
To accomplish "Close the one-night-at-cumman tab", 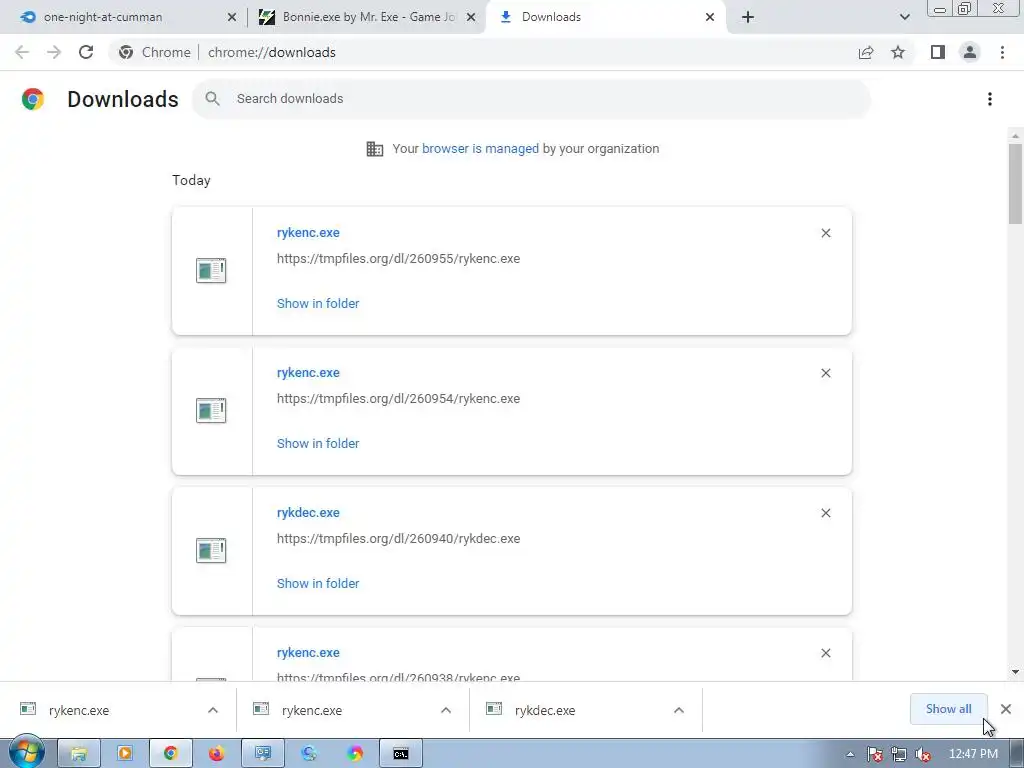I will click(x=232, y=17).
